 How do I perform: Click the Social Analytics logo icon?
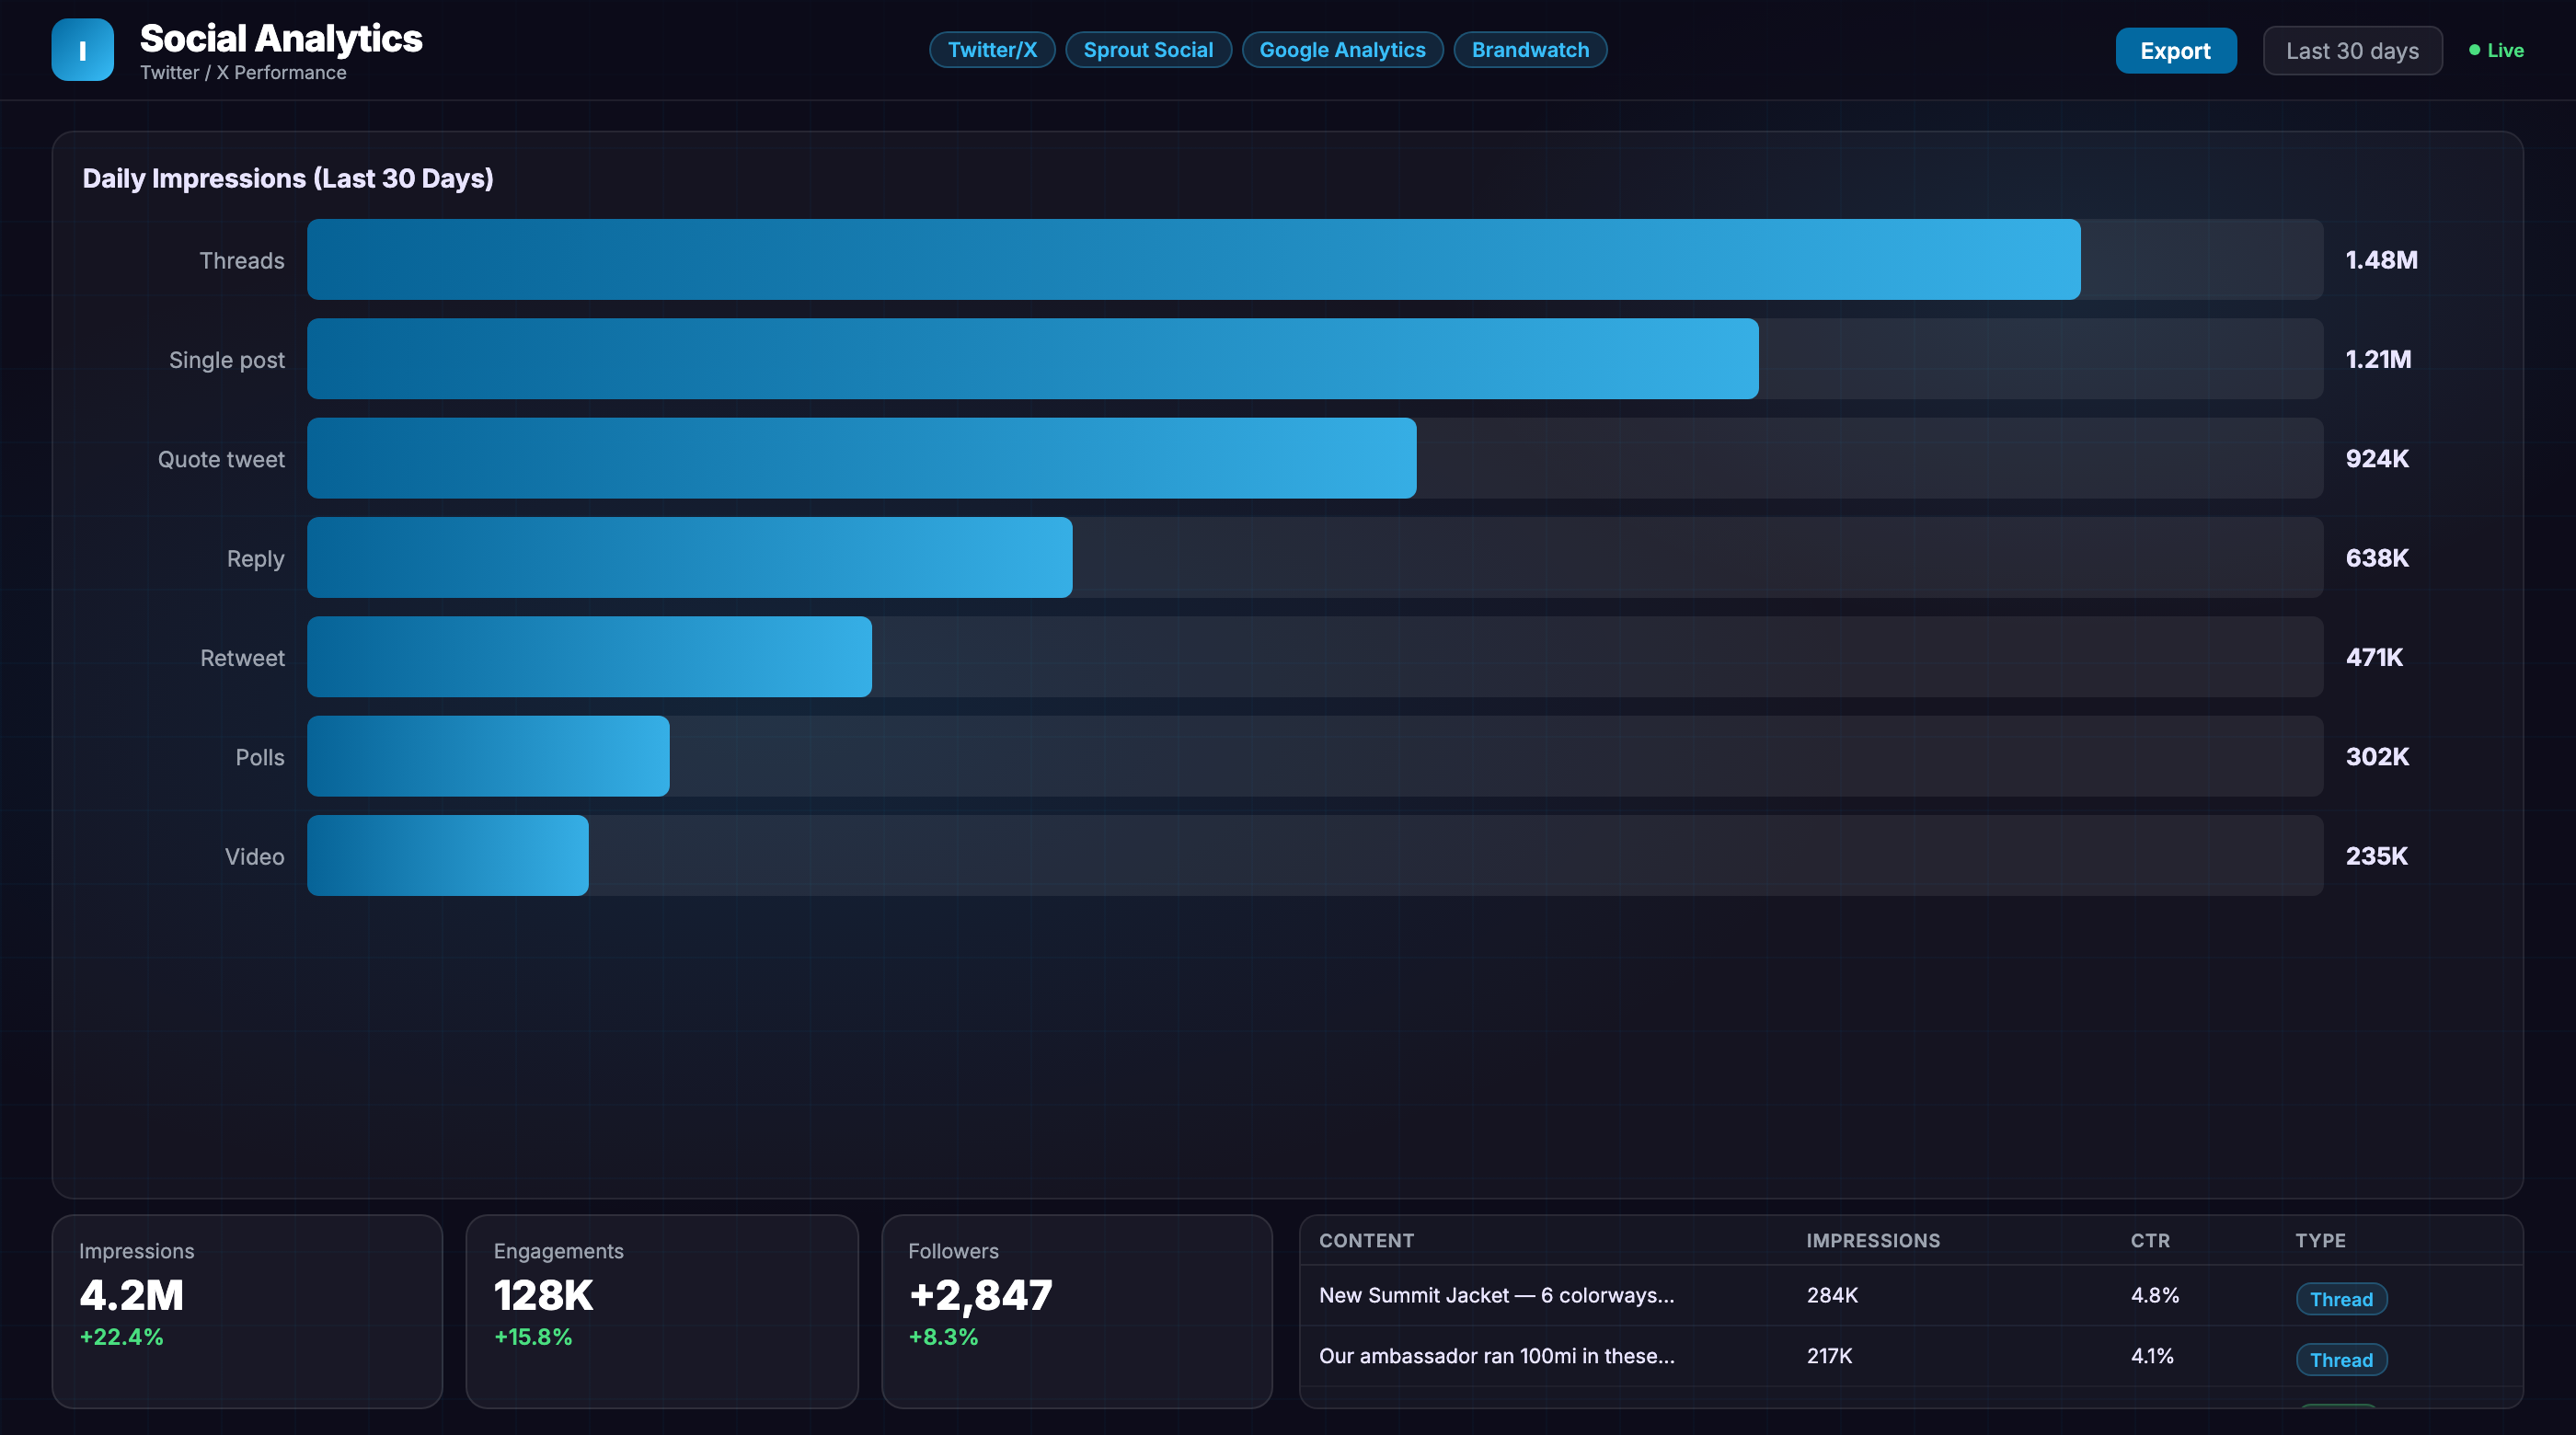click(x=82, y=50)
